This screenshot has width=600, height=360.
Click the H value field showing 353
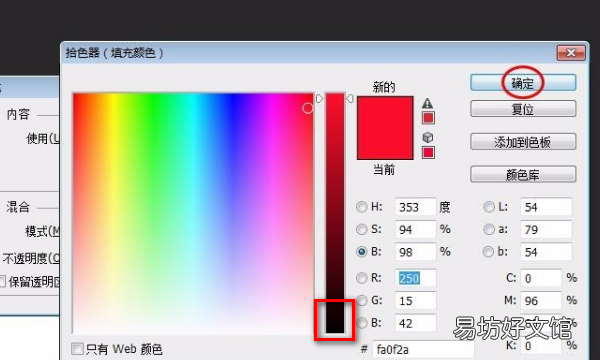pos(416,207)
